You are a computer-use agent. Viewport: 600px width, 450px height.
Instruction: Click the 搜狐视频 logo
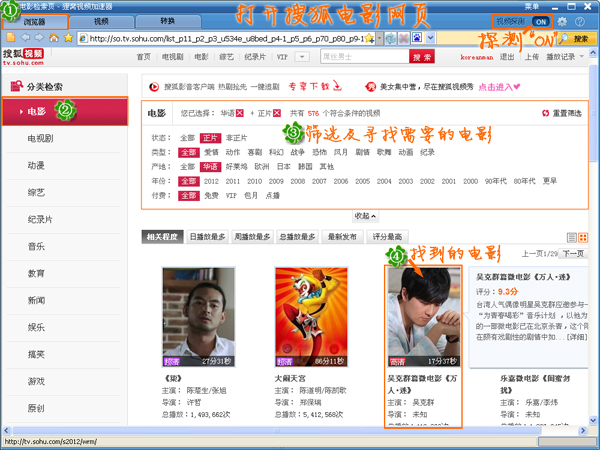23,57
